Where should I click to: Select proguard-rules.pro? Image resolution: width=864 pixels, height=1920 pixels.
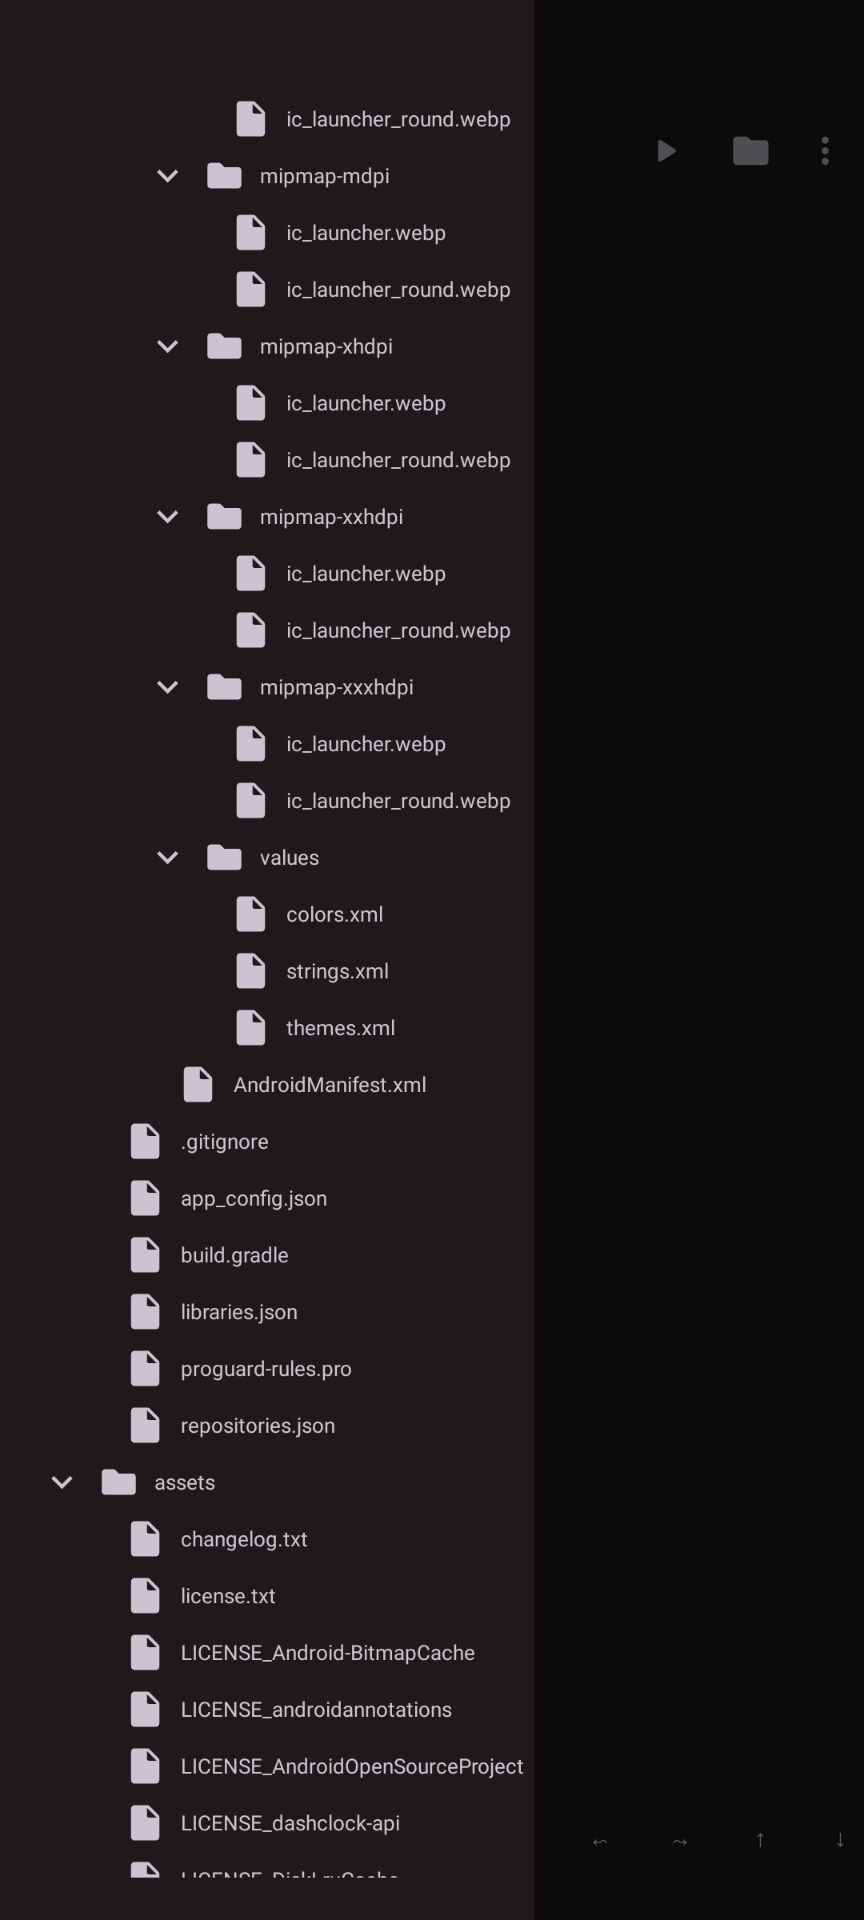[266, 1368]
